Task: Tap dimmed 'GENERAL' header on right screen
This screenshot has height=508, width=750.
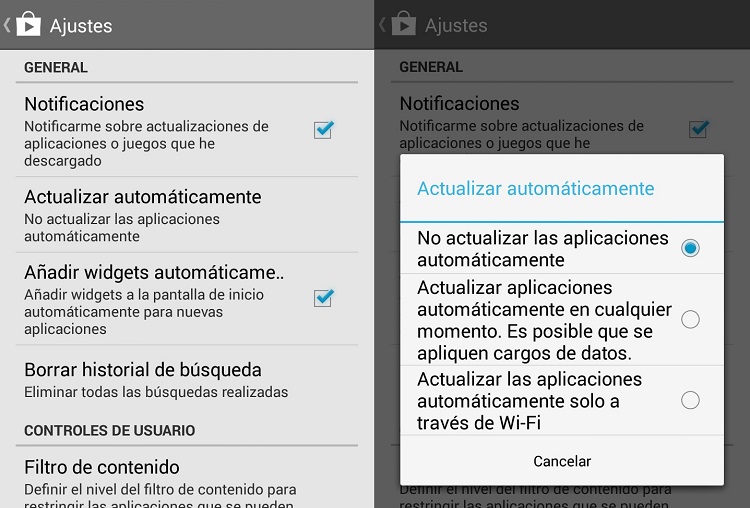Action: (x=431, y=67)
